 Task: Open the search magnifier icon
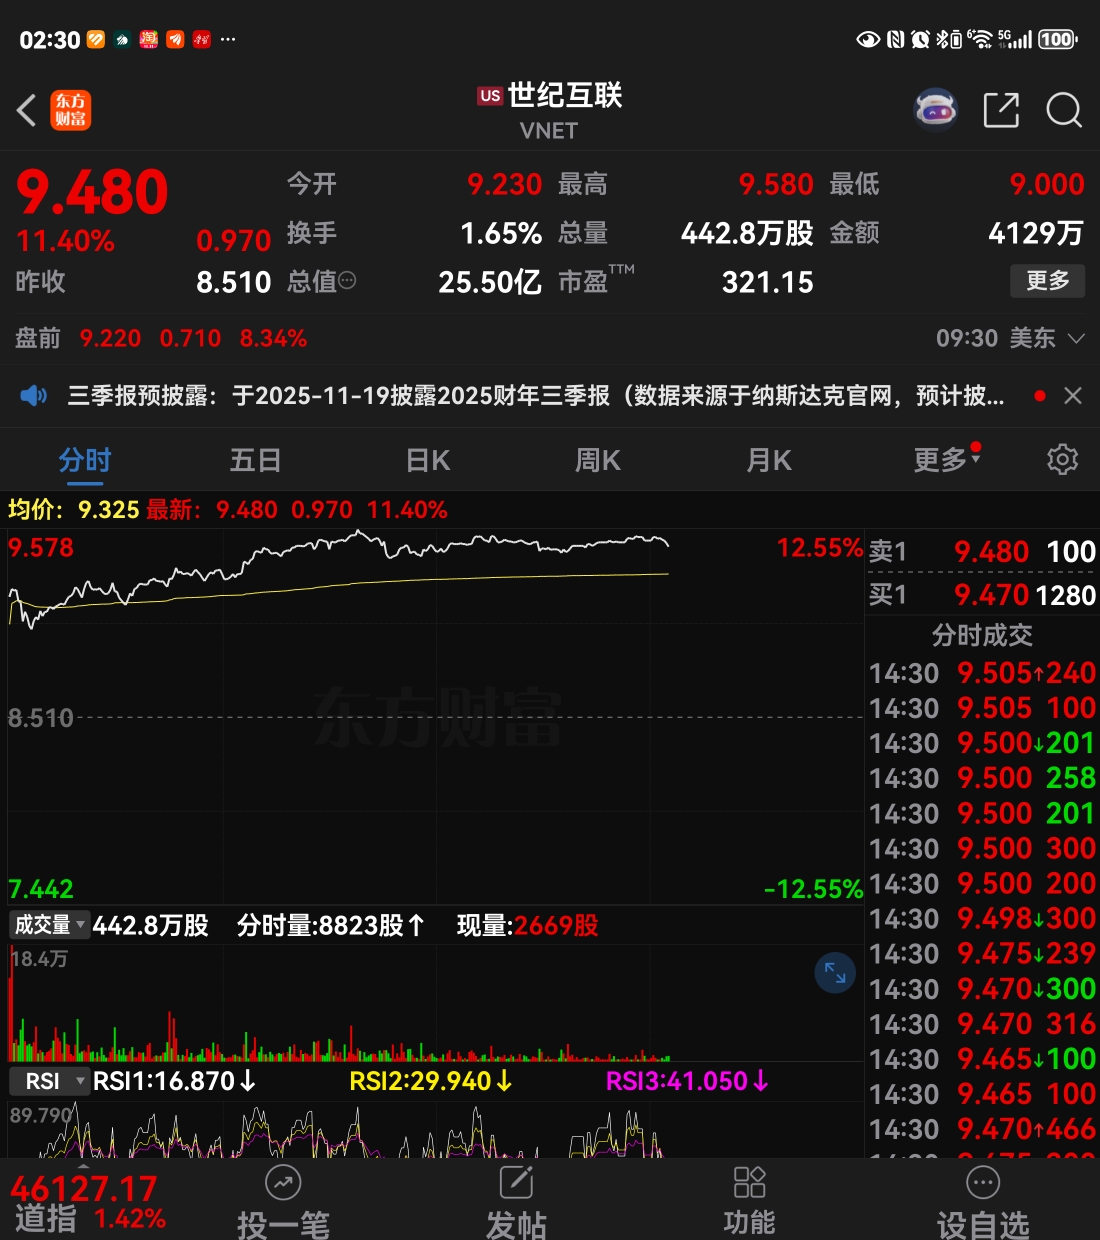click(1064, 110)
